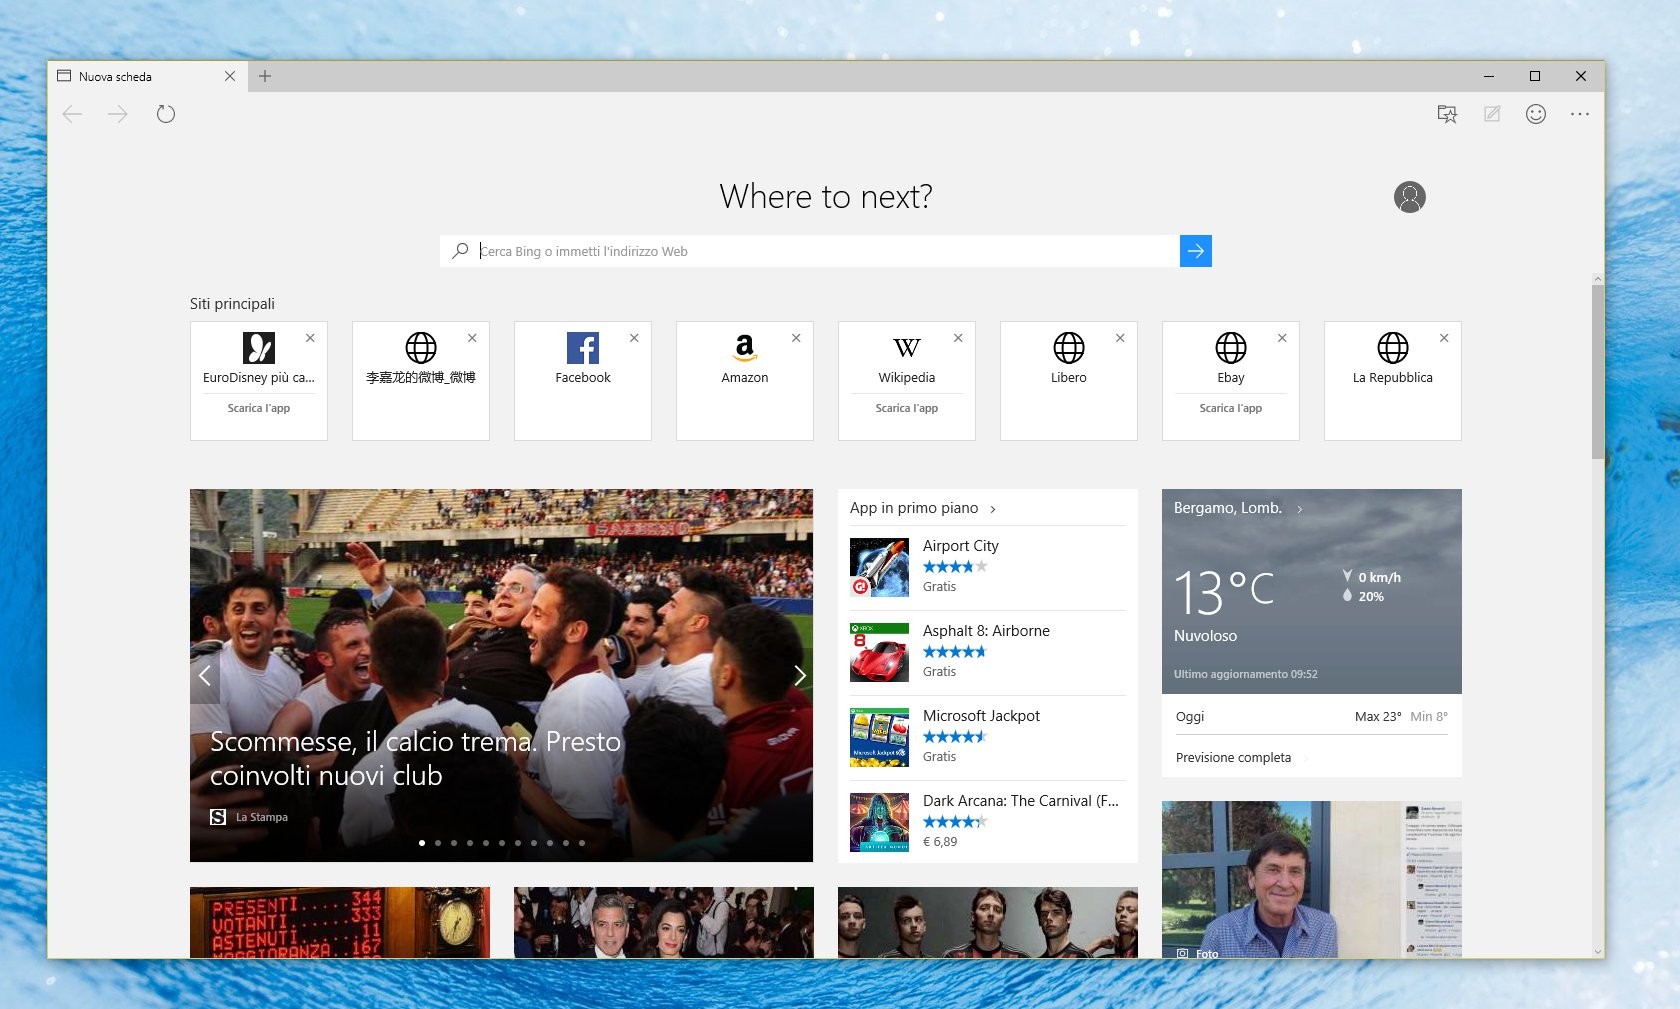Remove the La Repubblica tile
The height and width of the screenshot is (1009, 1680).
(1444, 338)
